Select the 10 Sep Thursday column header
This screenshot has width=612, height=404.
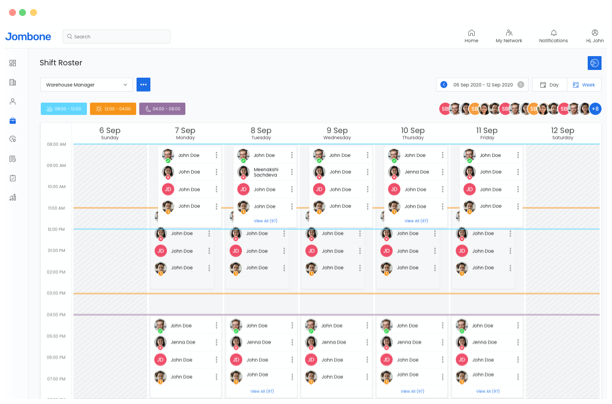(413, 133)
